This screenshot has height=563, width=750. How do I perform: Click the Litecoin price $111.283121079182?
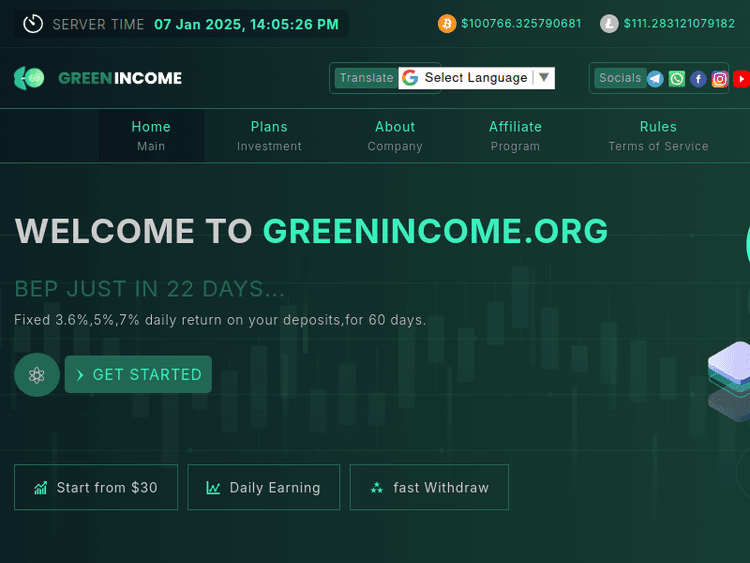click(679, 23)
